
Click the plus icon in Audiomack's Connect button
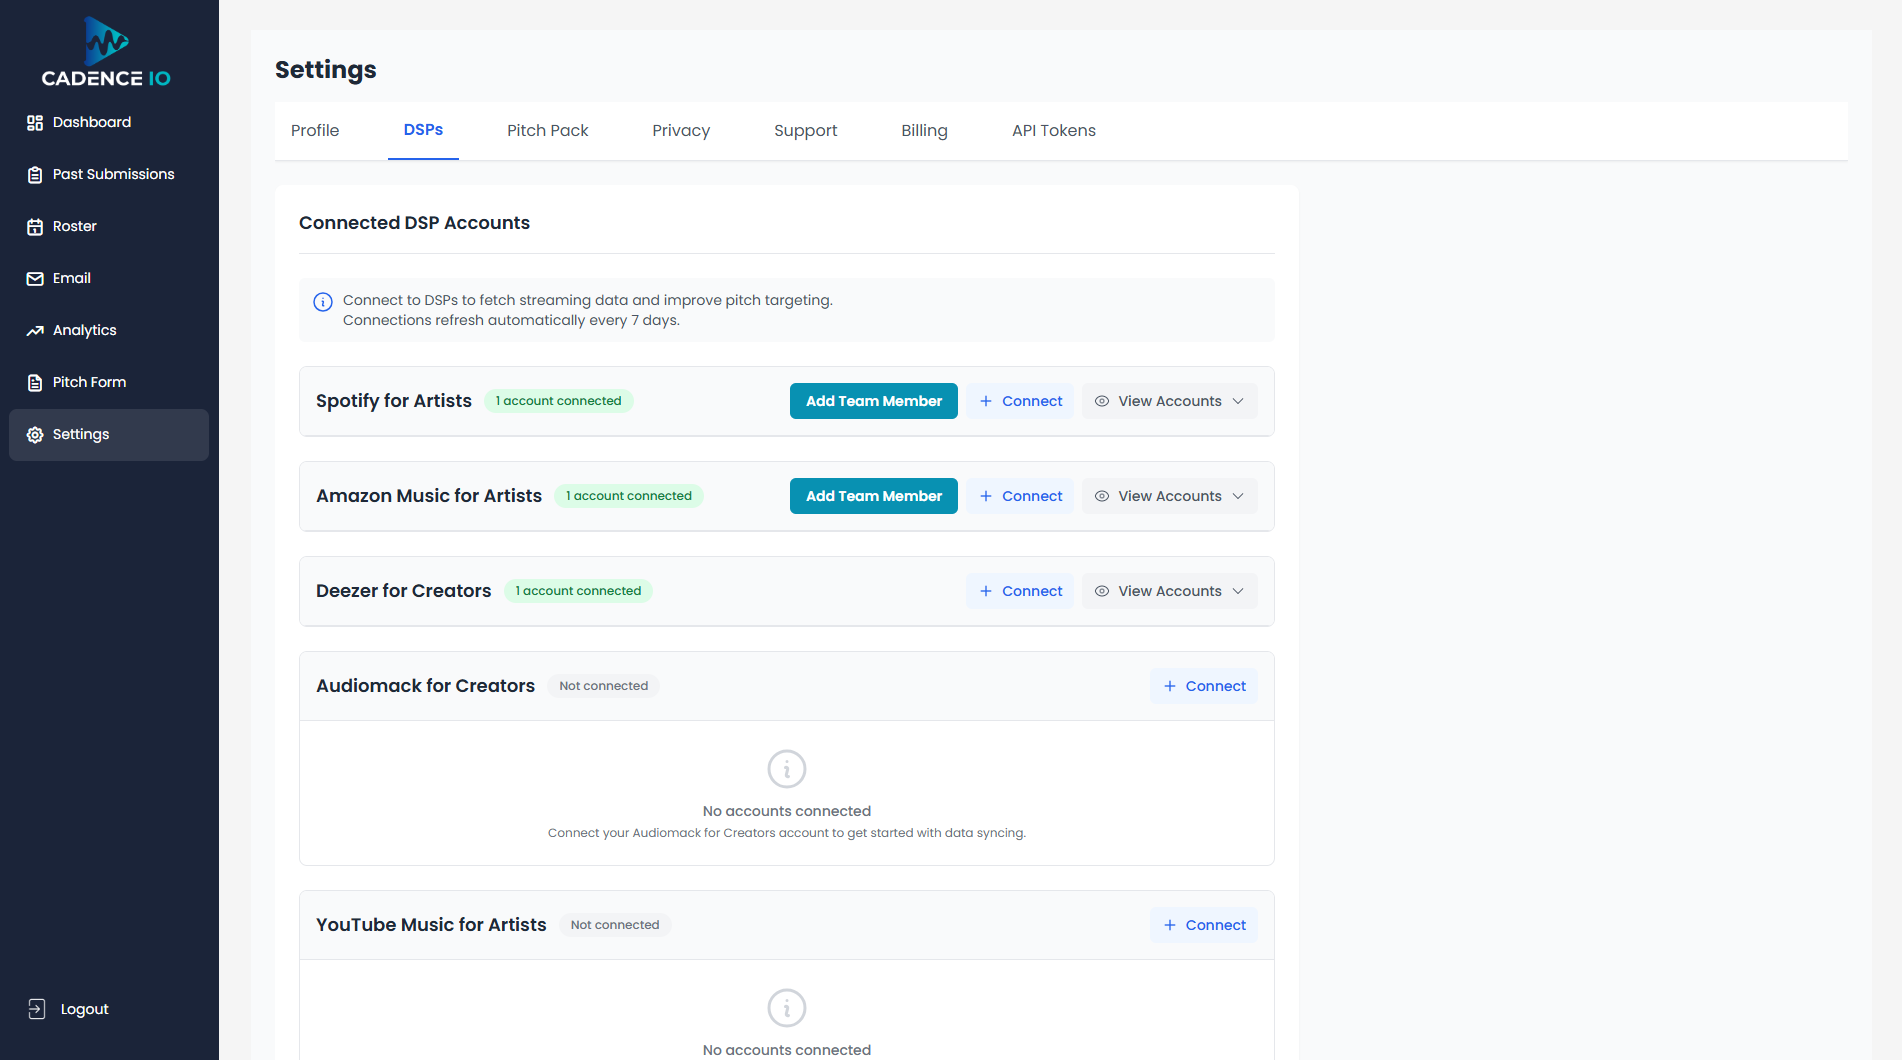(x=1170, y=686)
